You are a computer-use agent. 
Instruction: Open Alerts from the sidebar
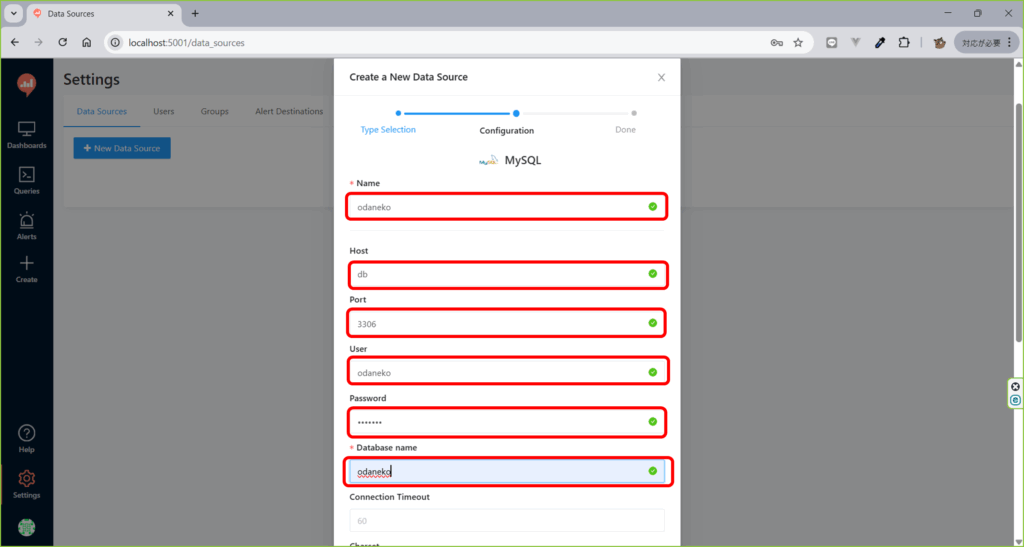point(27,225)
